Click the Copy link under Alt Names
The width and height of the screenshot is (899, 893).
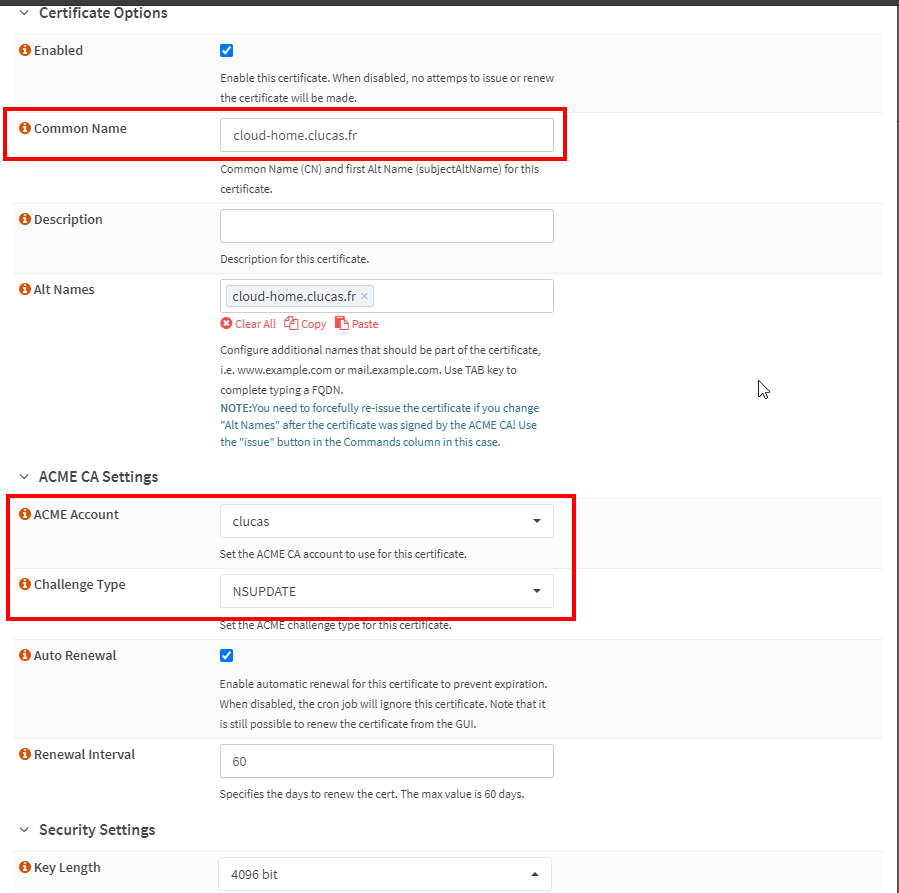(306, 324)
